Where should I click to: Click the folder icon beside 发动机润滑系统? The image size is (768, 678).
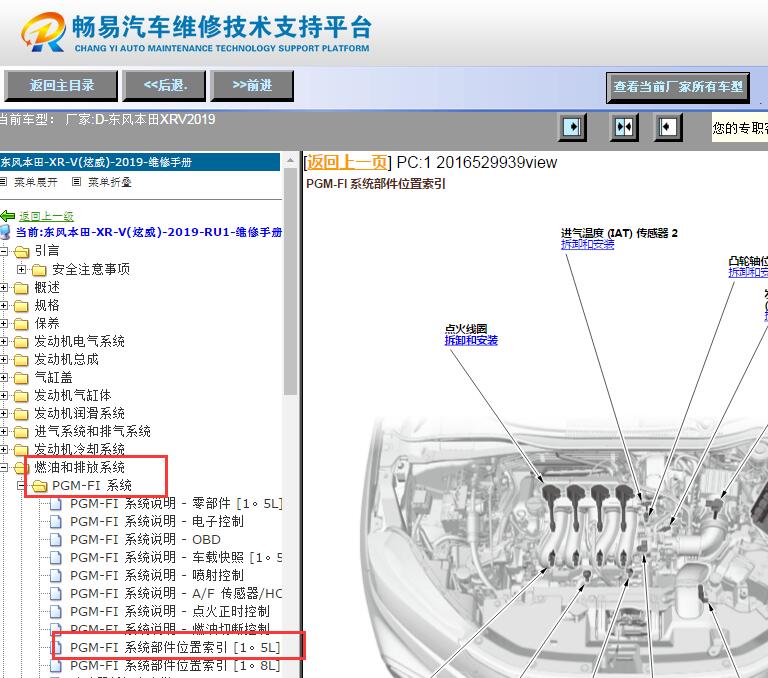click(21, 414)
